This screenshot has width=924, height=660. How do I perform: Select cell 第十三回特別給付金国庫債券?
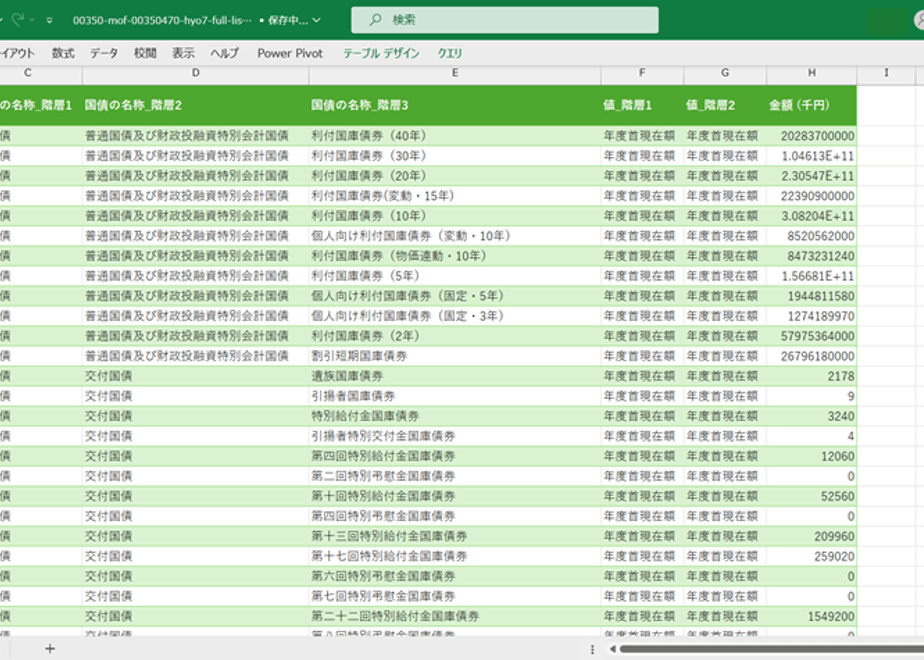[x=454, y=536]
